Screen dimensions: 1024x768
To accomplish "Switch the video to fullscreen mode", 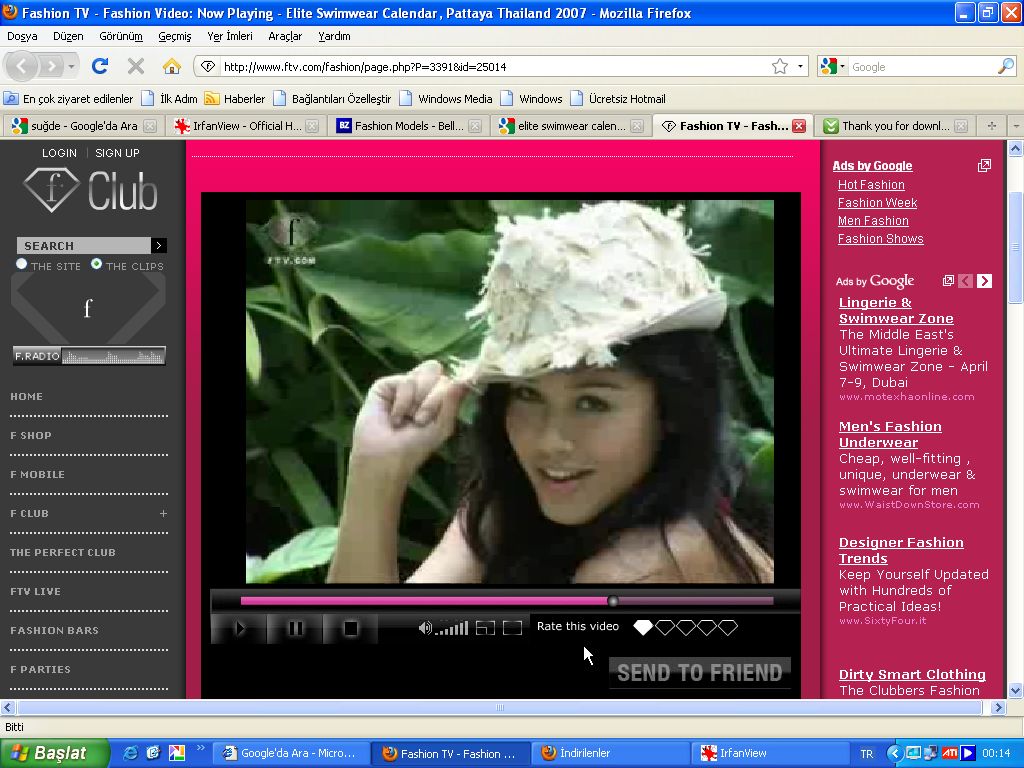I will click(512, 628).
